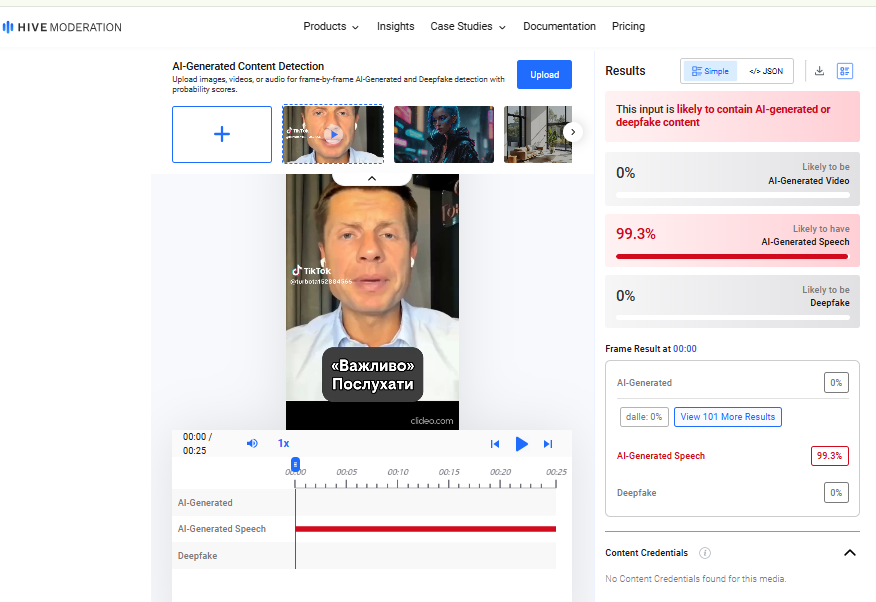Click the 00:15 timeline mark
This screenshot has height=602, width=876.
[x=449, y=472]
